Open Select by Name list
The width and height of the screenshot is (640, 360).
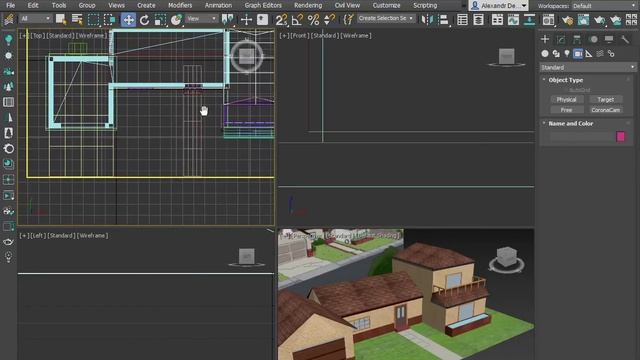point(77,19)
